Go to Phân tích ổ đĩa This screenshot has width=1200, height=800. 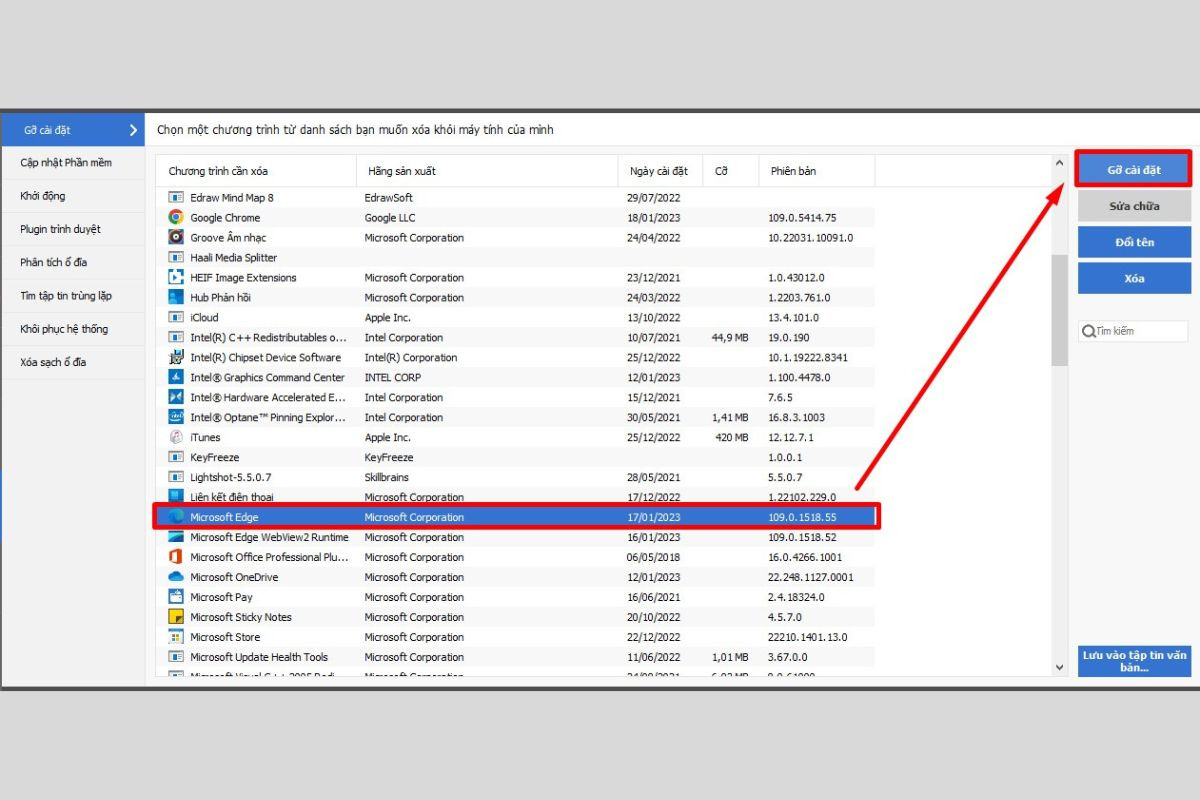73,262
